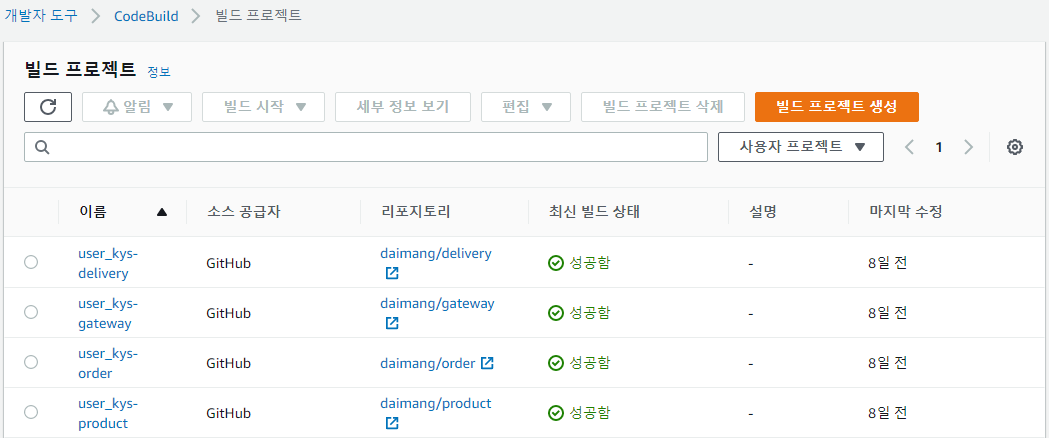This screenshot has height=442, width=1049.
Task: Open user_kys-order project link
Action: tap(108, 363)
